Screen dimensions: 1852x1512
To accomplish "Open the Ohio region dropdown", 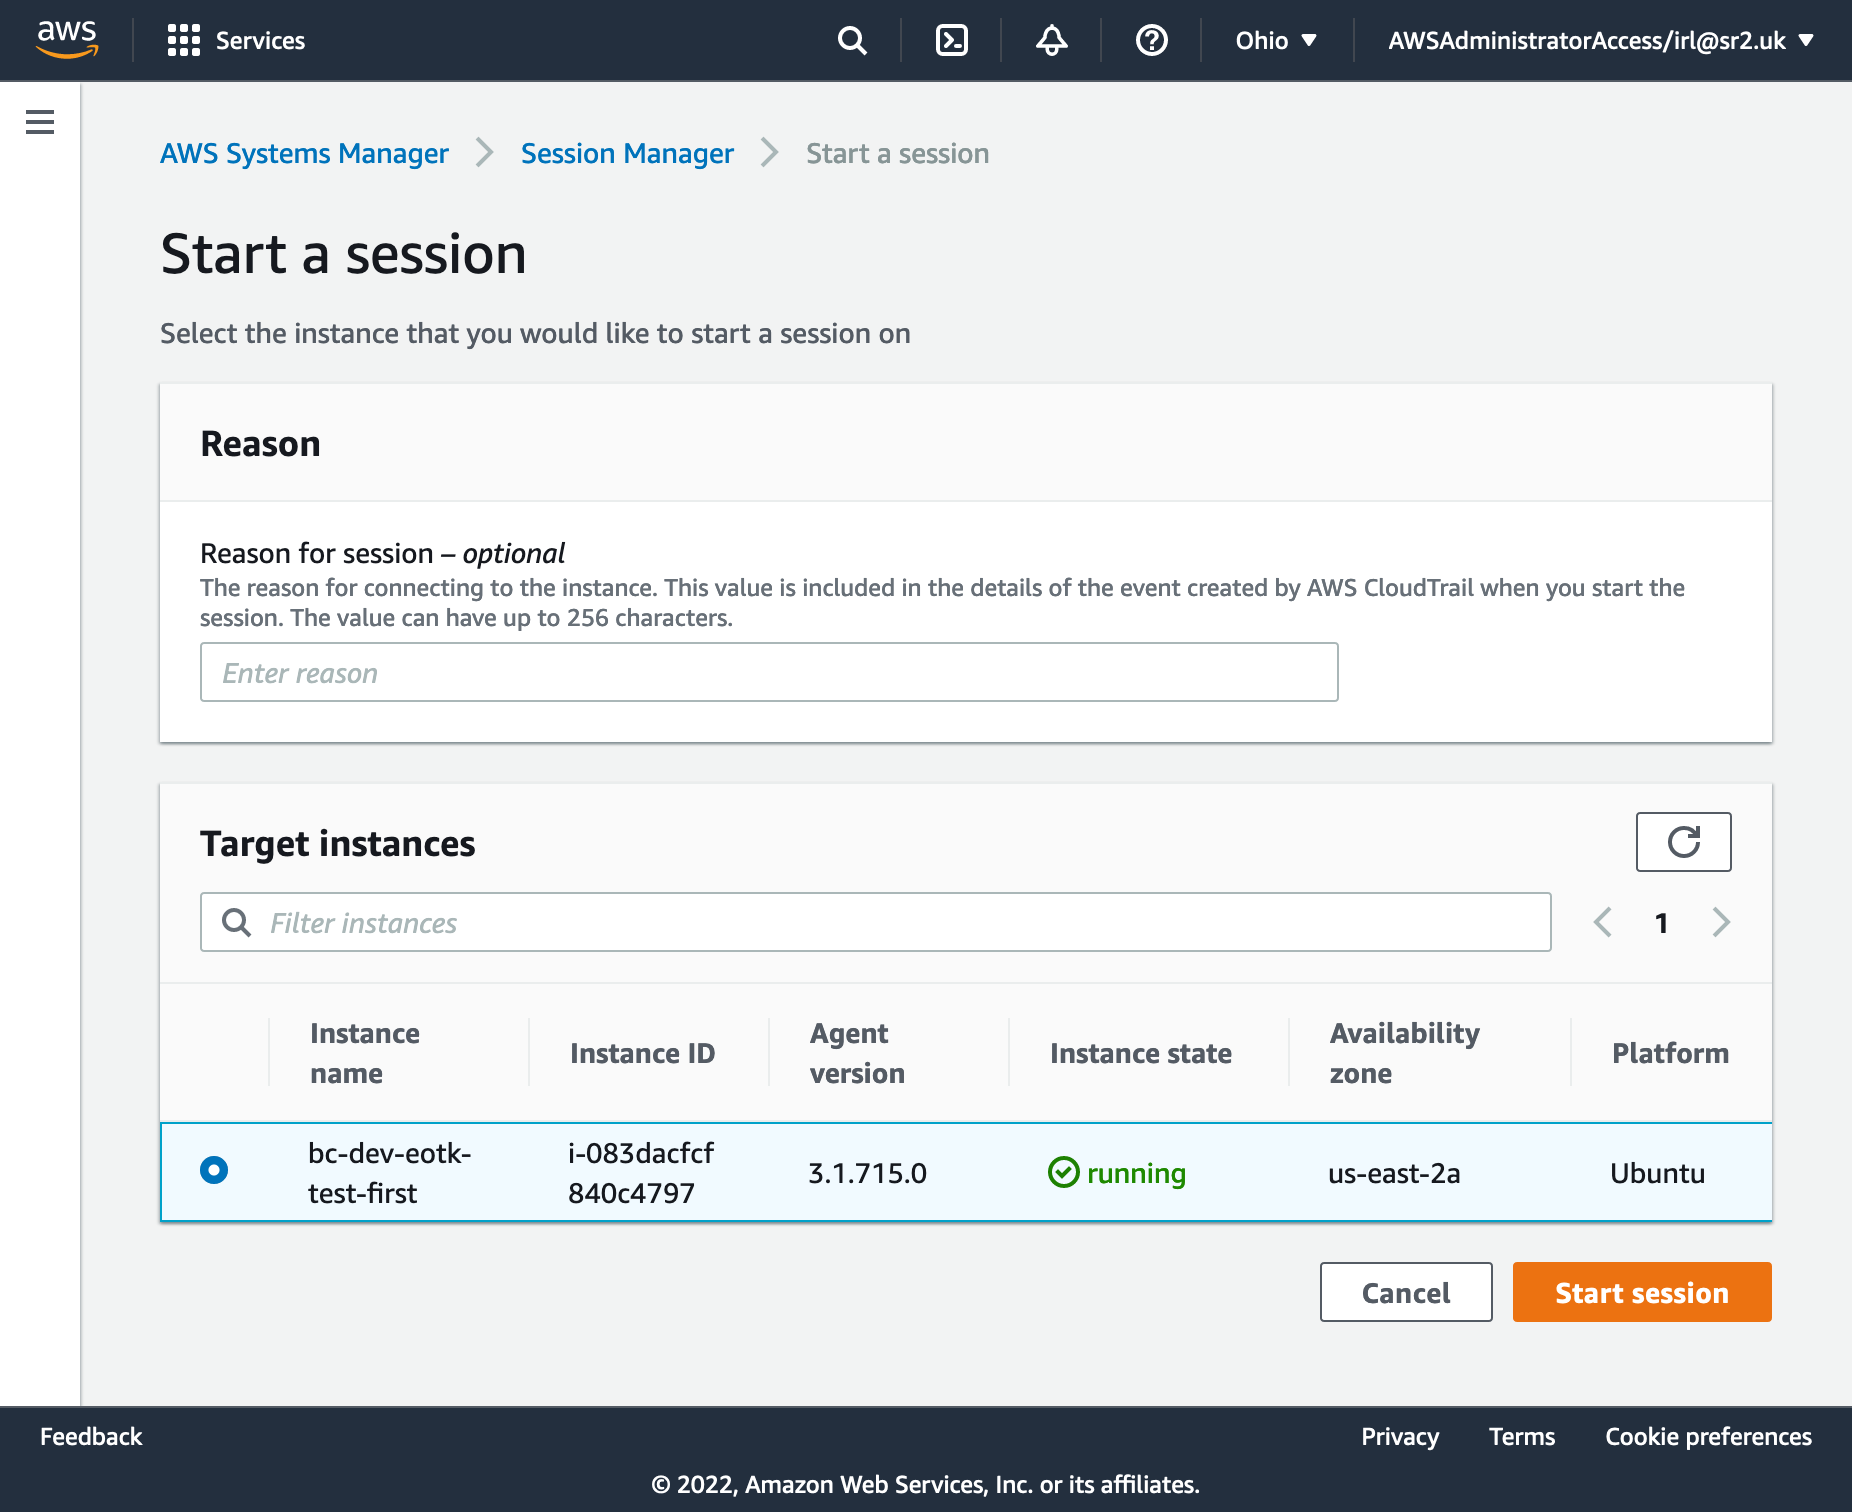I will (1276, 40).
